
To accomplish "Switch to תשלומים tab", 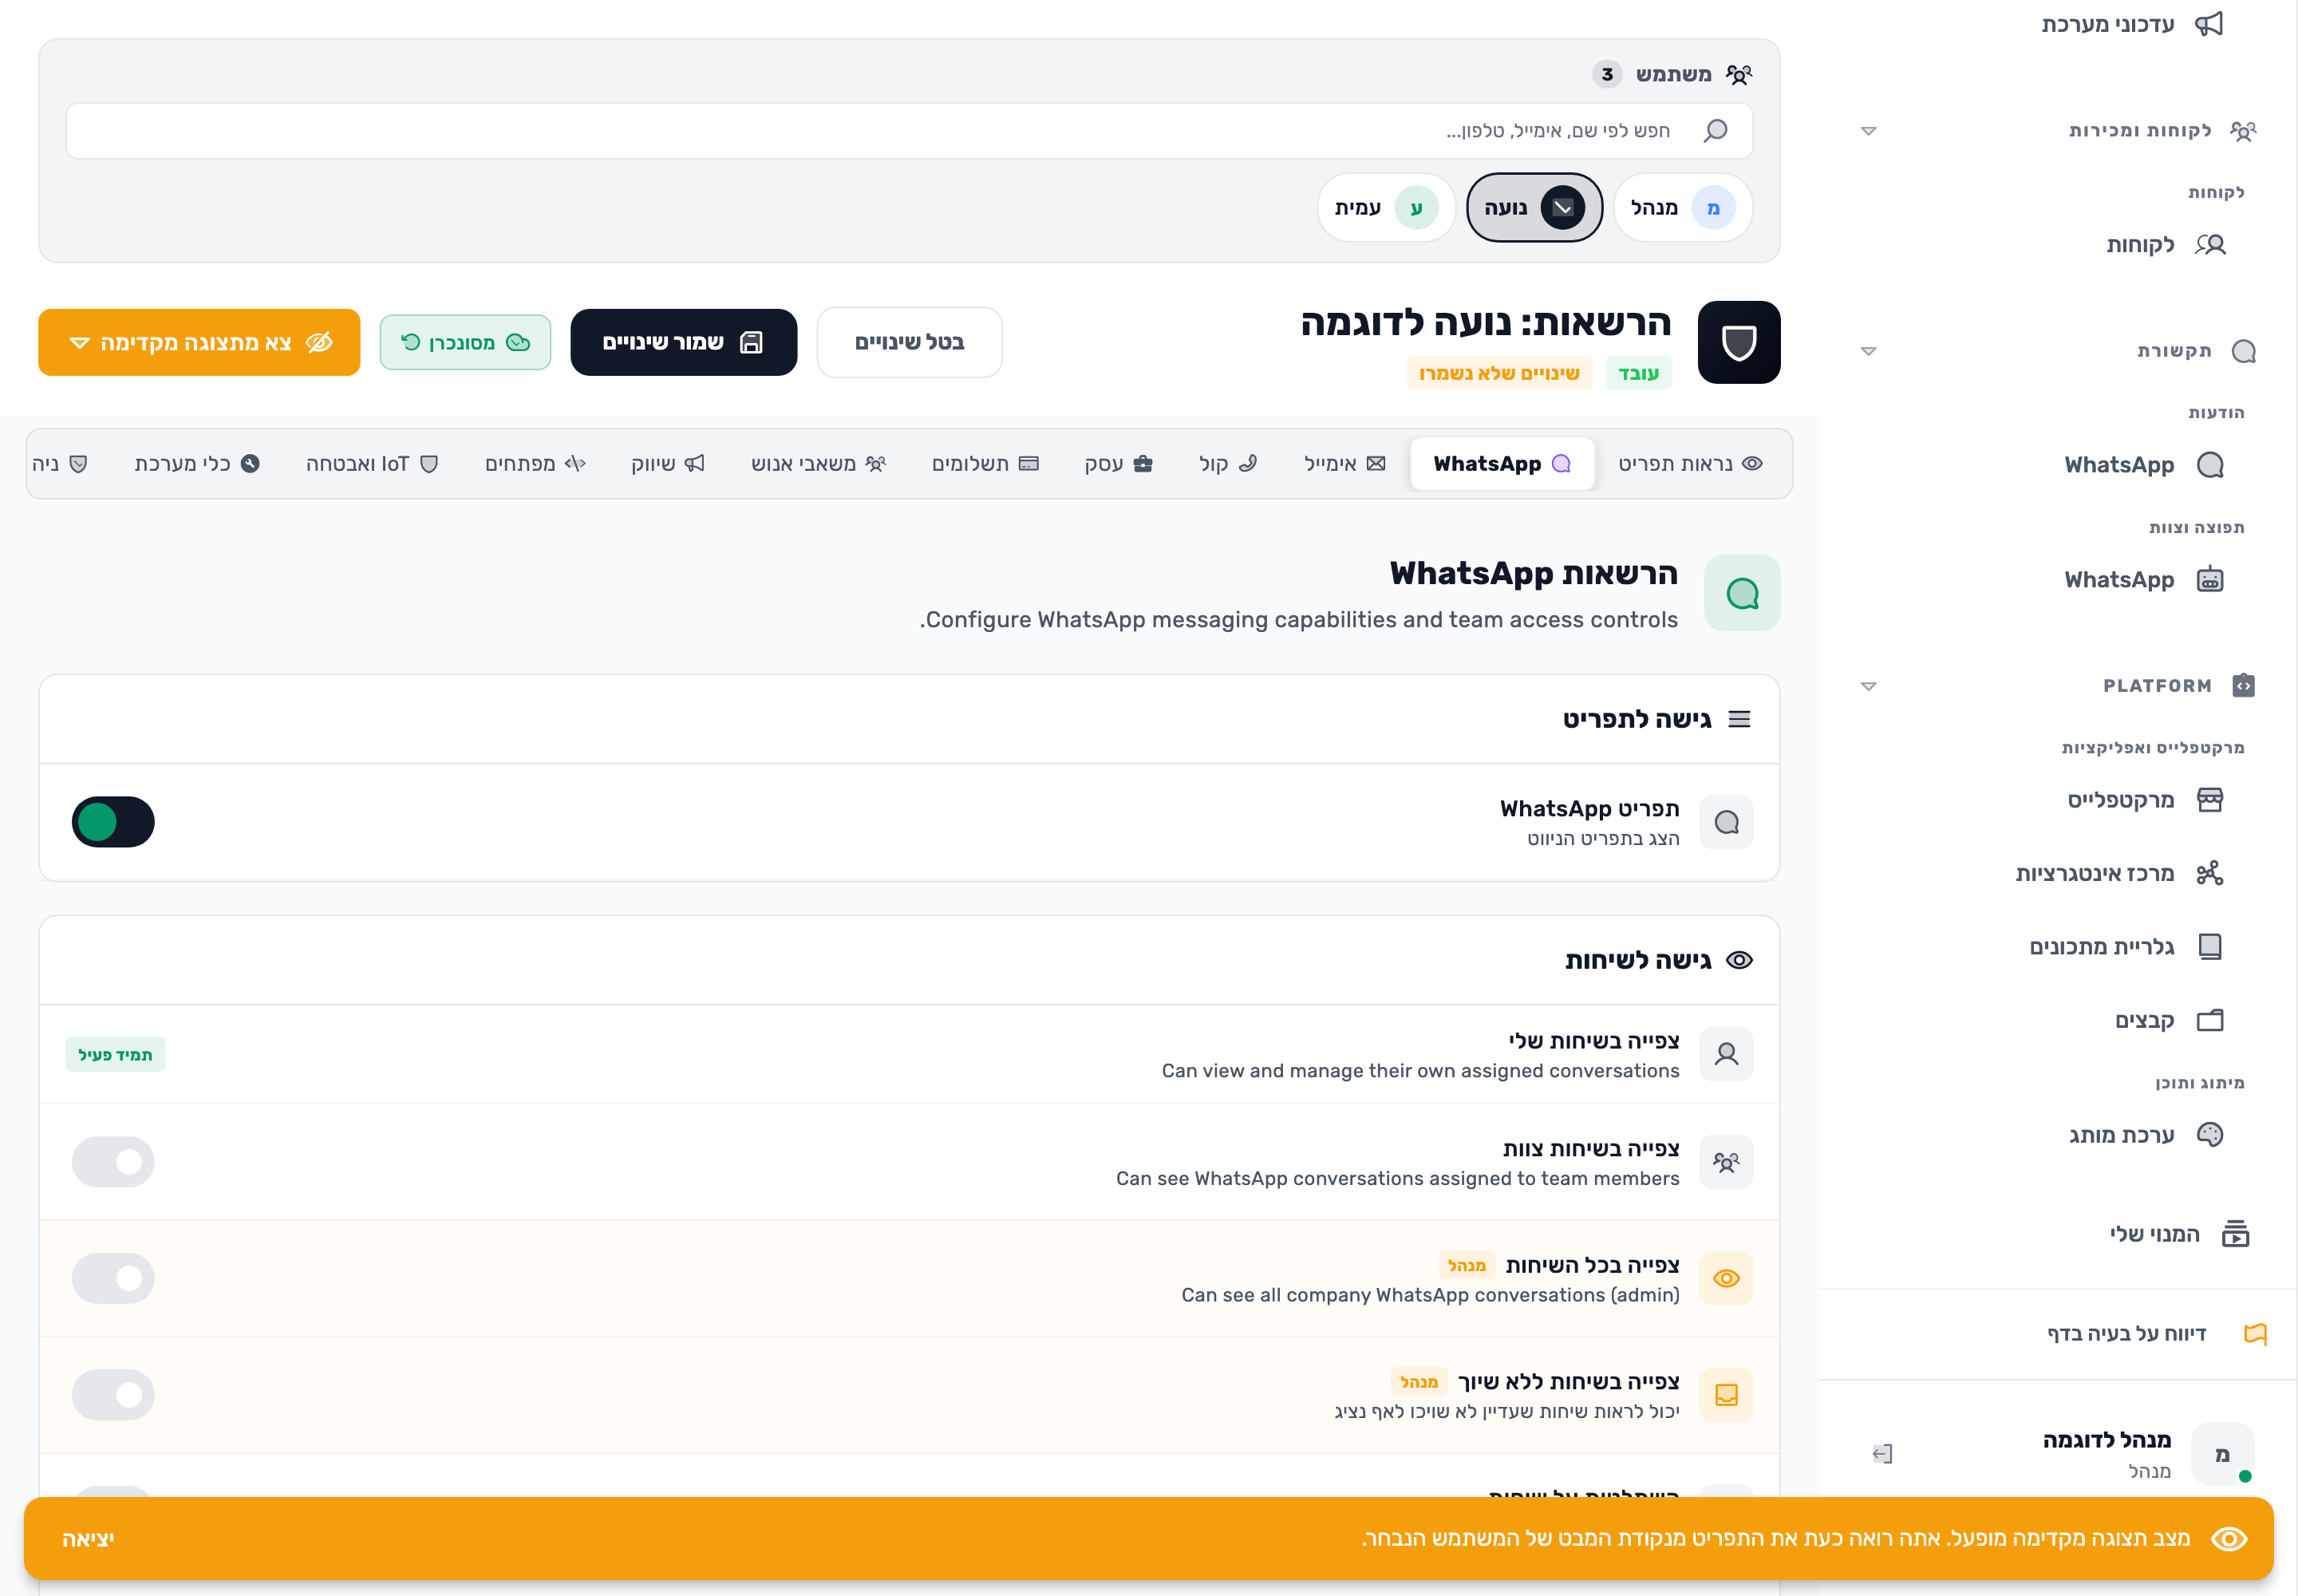I will [986, 464].
